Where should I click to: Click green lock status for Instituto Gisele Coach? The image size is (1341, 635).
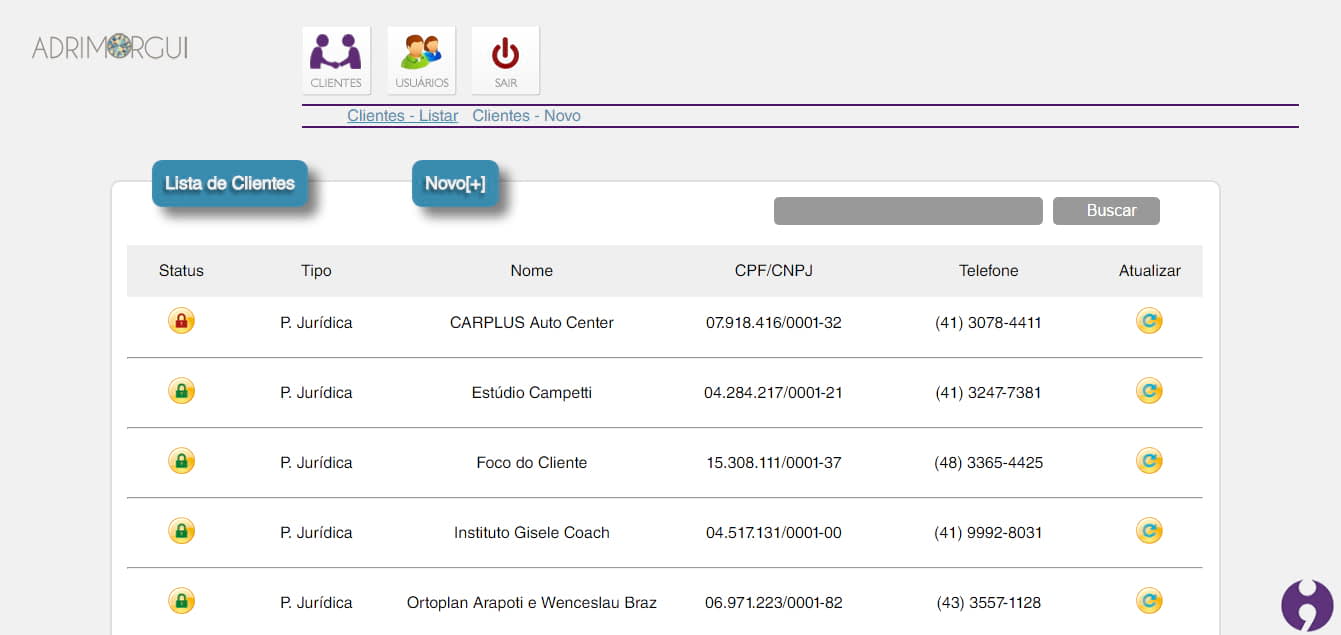coord(181,531)
